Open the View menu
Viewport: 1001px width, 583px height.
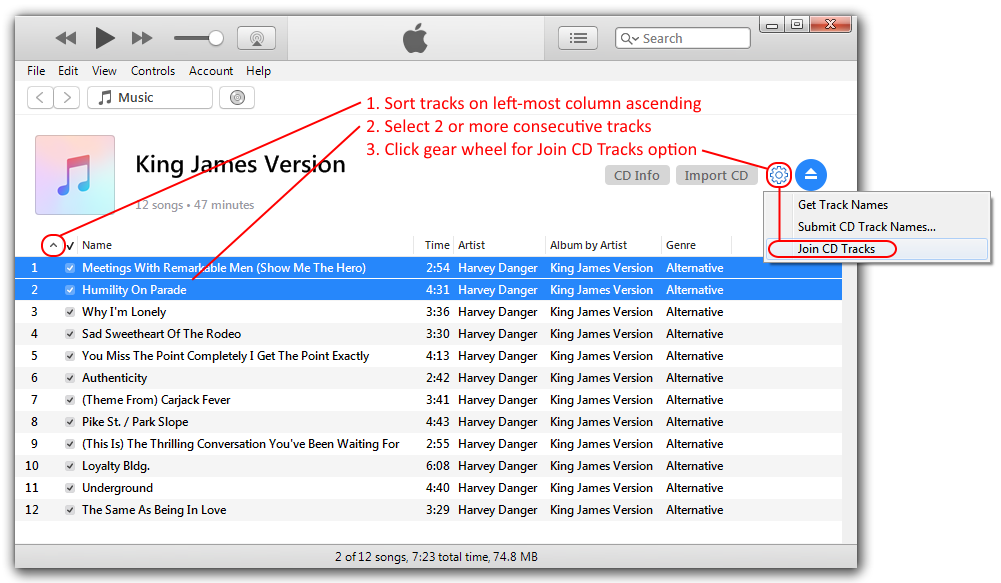[x=104, y=71]
